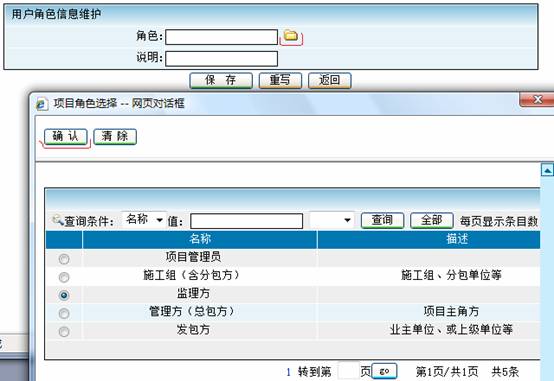Screen dimensions: 554x381
Task: Click the 返回 button
Action: (330, 80)
